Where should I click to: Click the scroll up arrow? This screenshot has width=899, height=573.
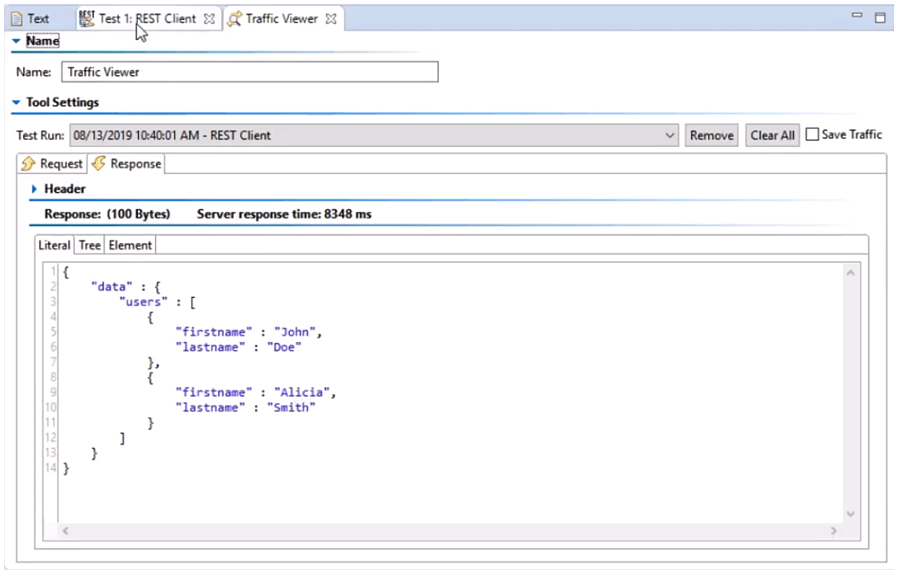pyautogui.click(x=851, y=273)
